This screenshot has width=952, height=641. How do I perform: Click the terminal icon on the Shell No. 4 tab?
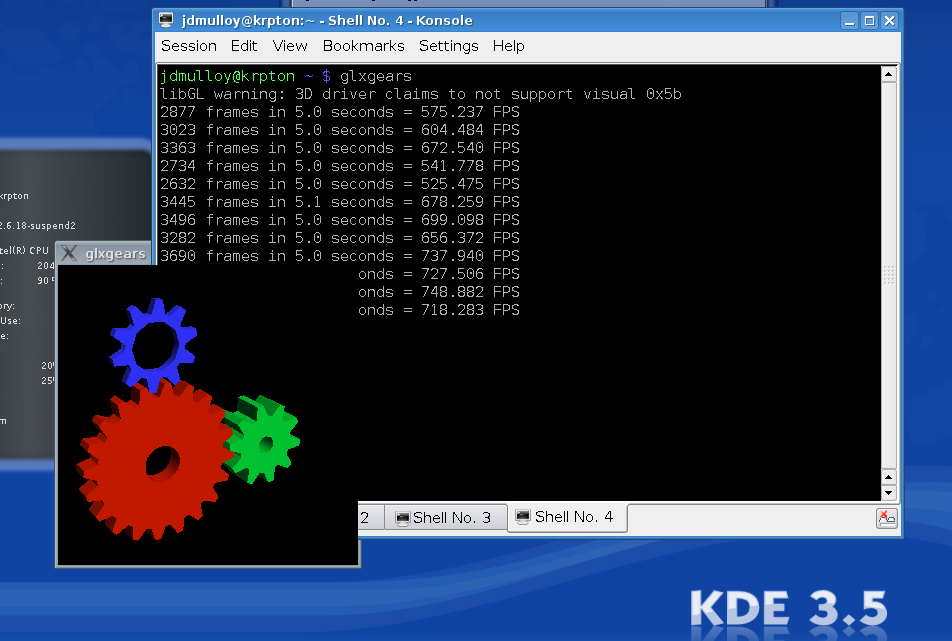pos(522,517)
